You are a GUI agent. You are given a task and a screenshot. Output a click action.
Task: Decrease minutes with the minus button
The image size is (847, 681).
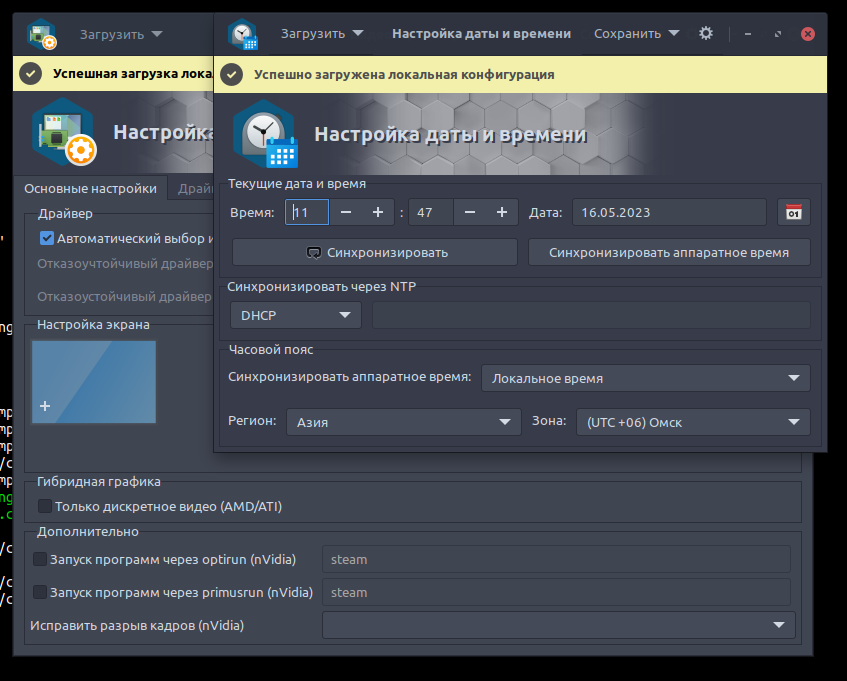469,212
